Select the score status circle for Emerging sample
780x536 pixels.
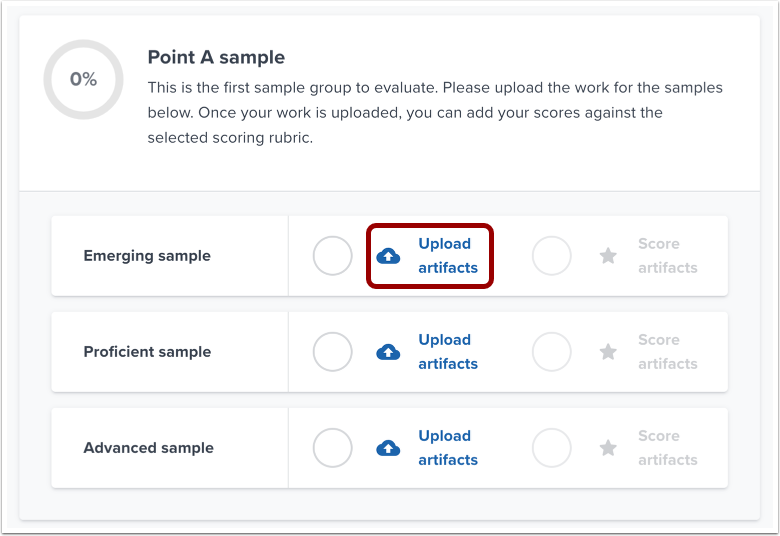click(x=551, y=256)
